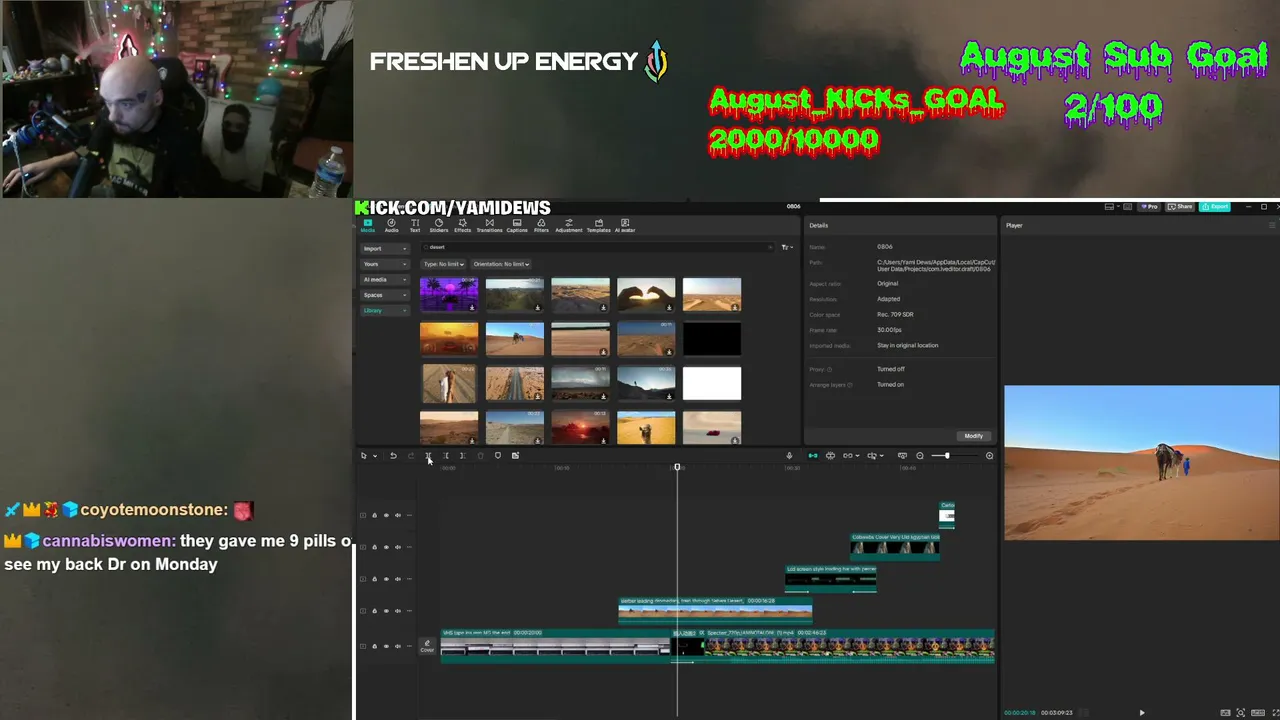Switch to the Text tab
1280x720 pixels.
(x=415, y=226)
